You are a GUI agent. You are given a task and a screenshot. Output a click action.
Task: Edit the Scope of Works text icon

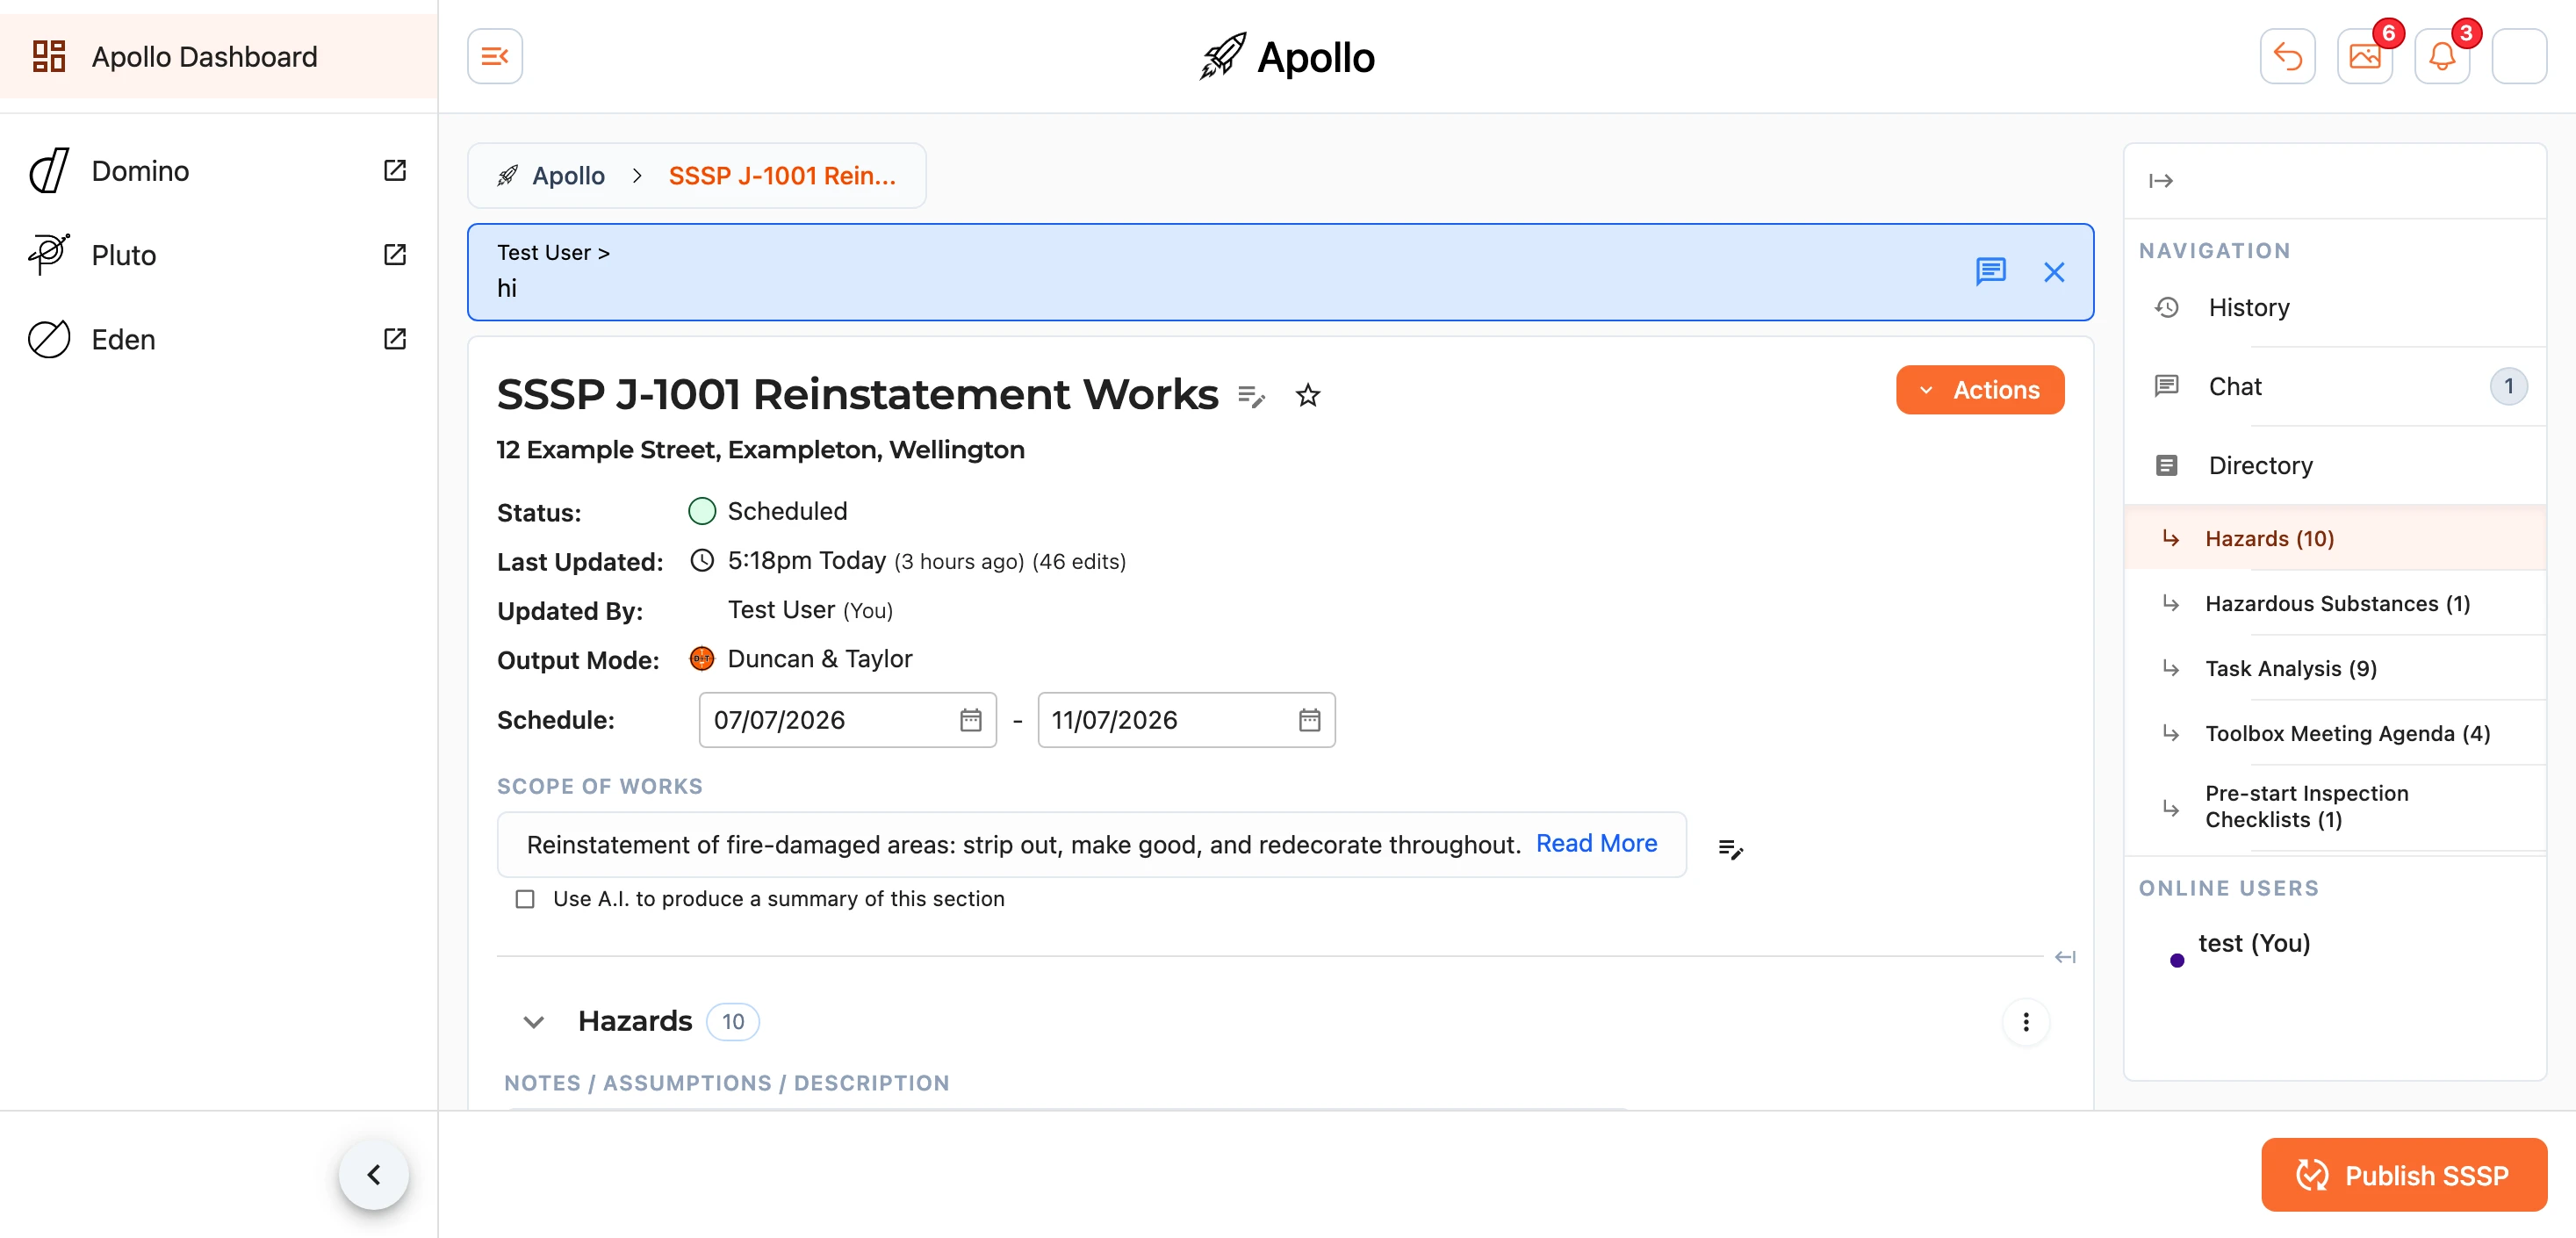1730,849
